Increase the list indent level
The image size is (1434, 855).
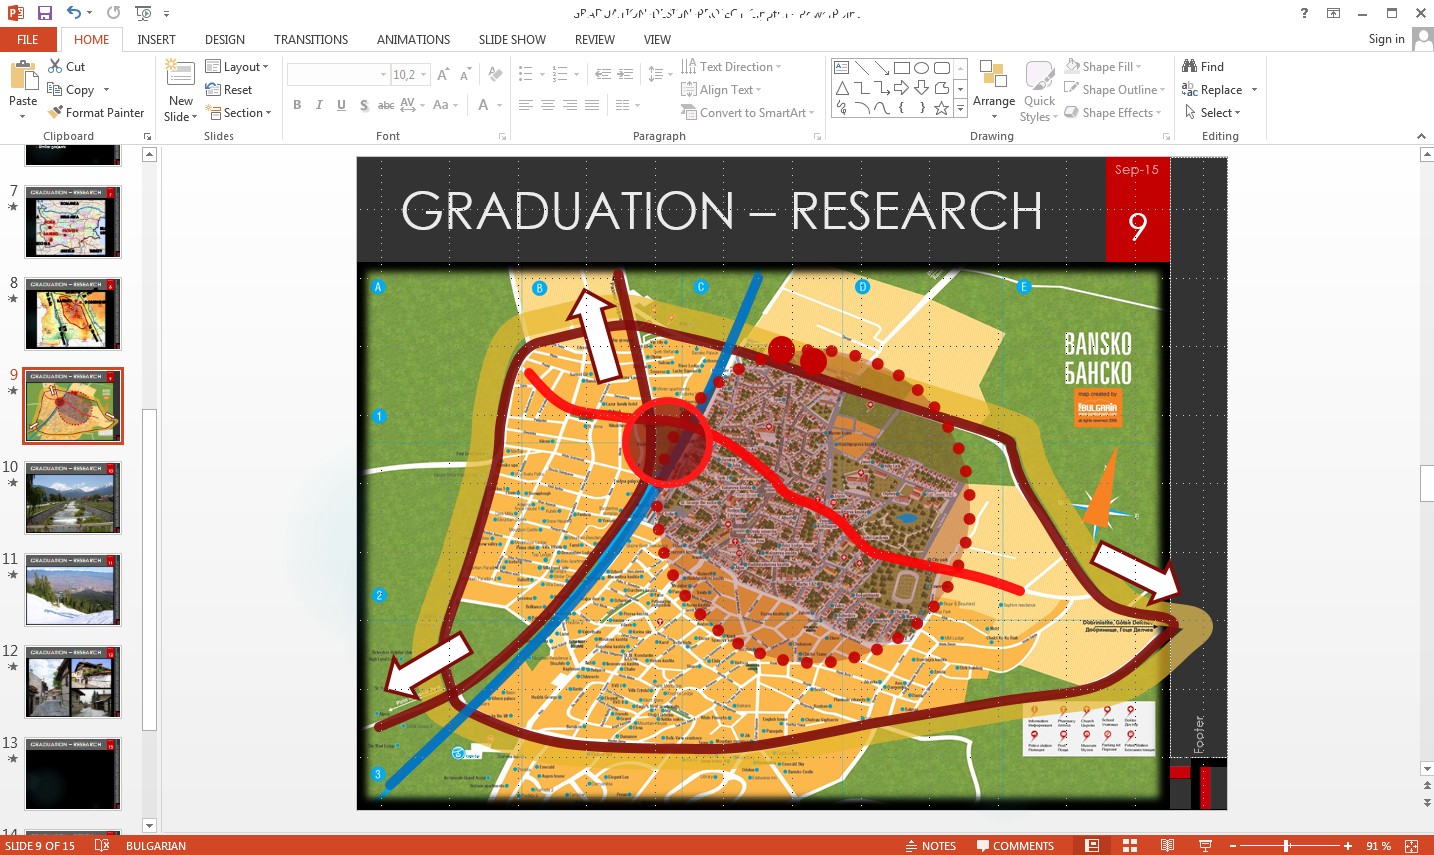(x=625, y=75)
